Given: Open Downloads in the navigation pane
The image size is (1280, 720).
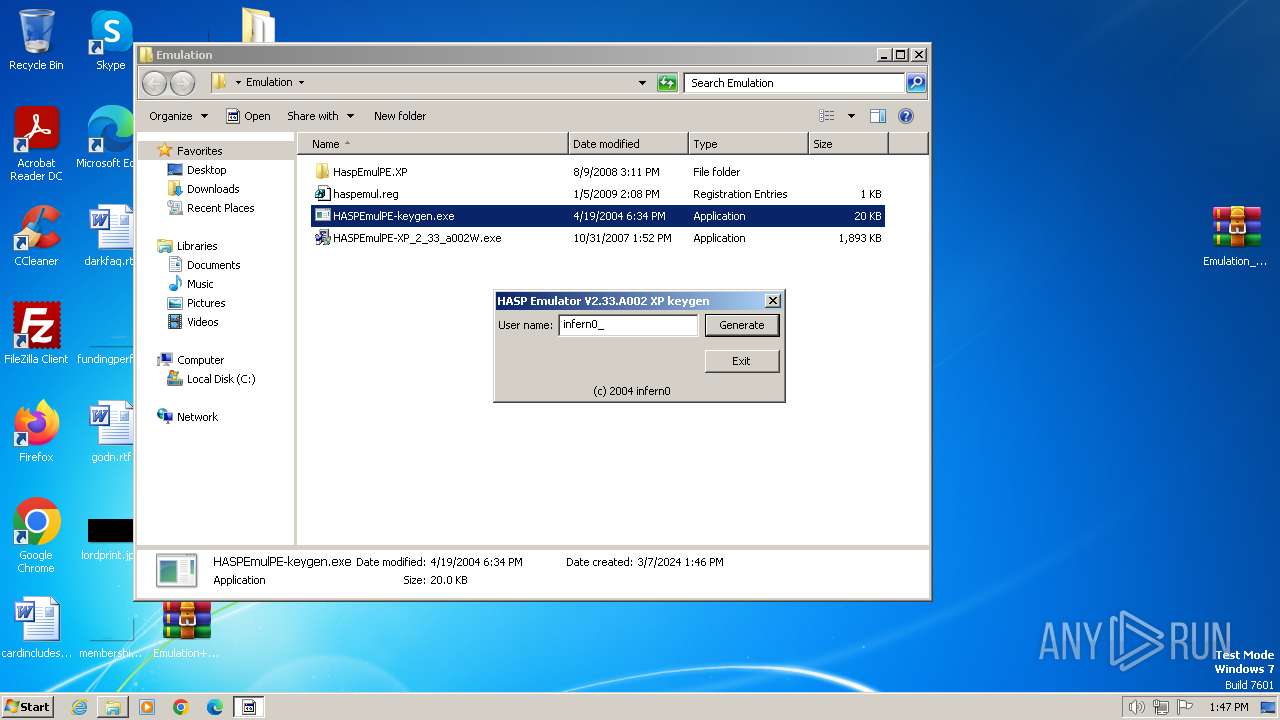Looking at the screenshot, I should (213, 189).
